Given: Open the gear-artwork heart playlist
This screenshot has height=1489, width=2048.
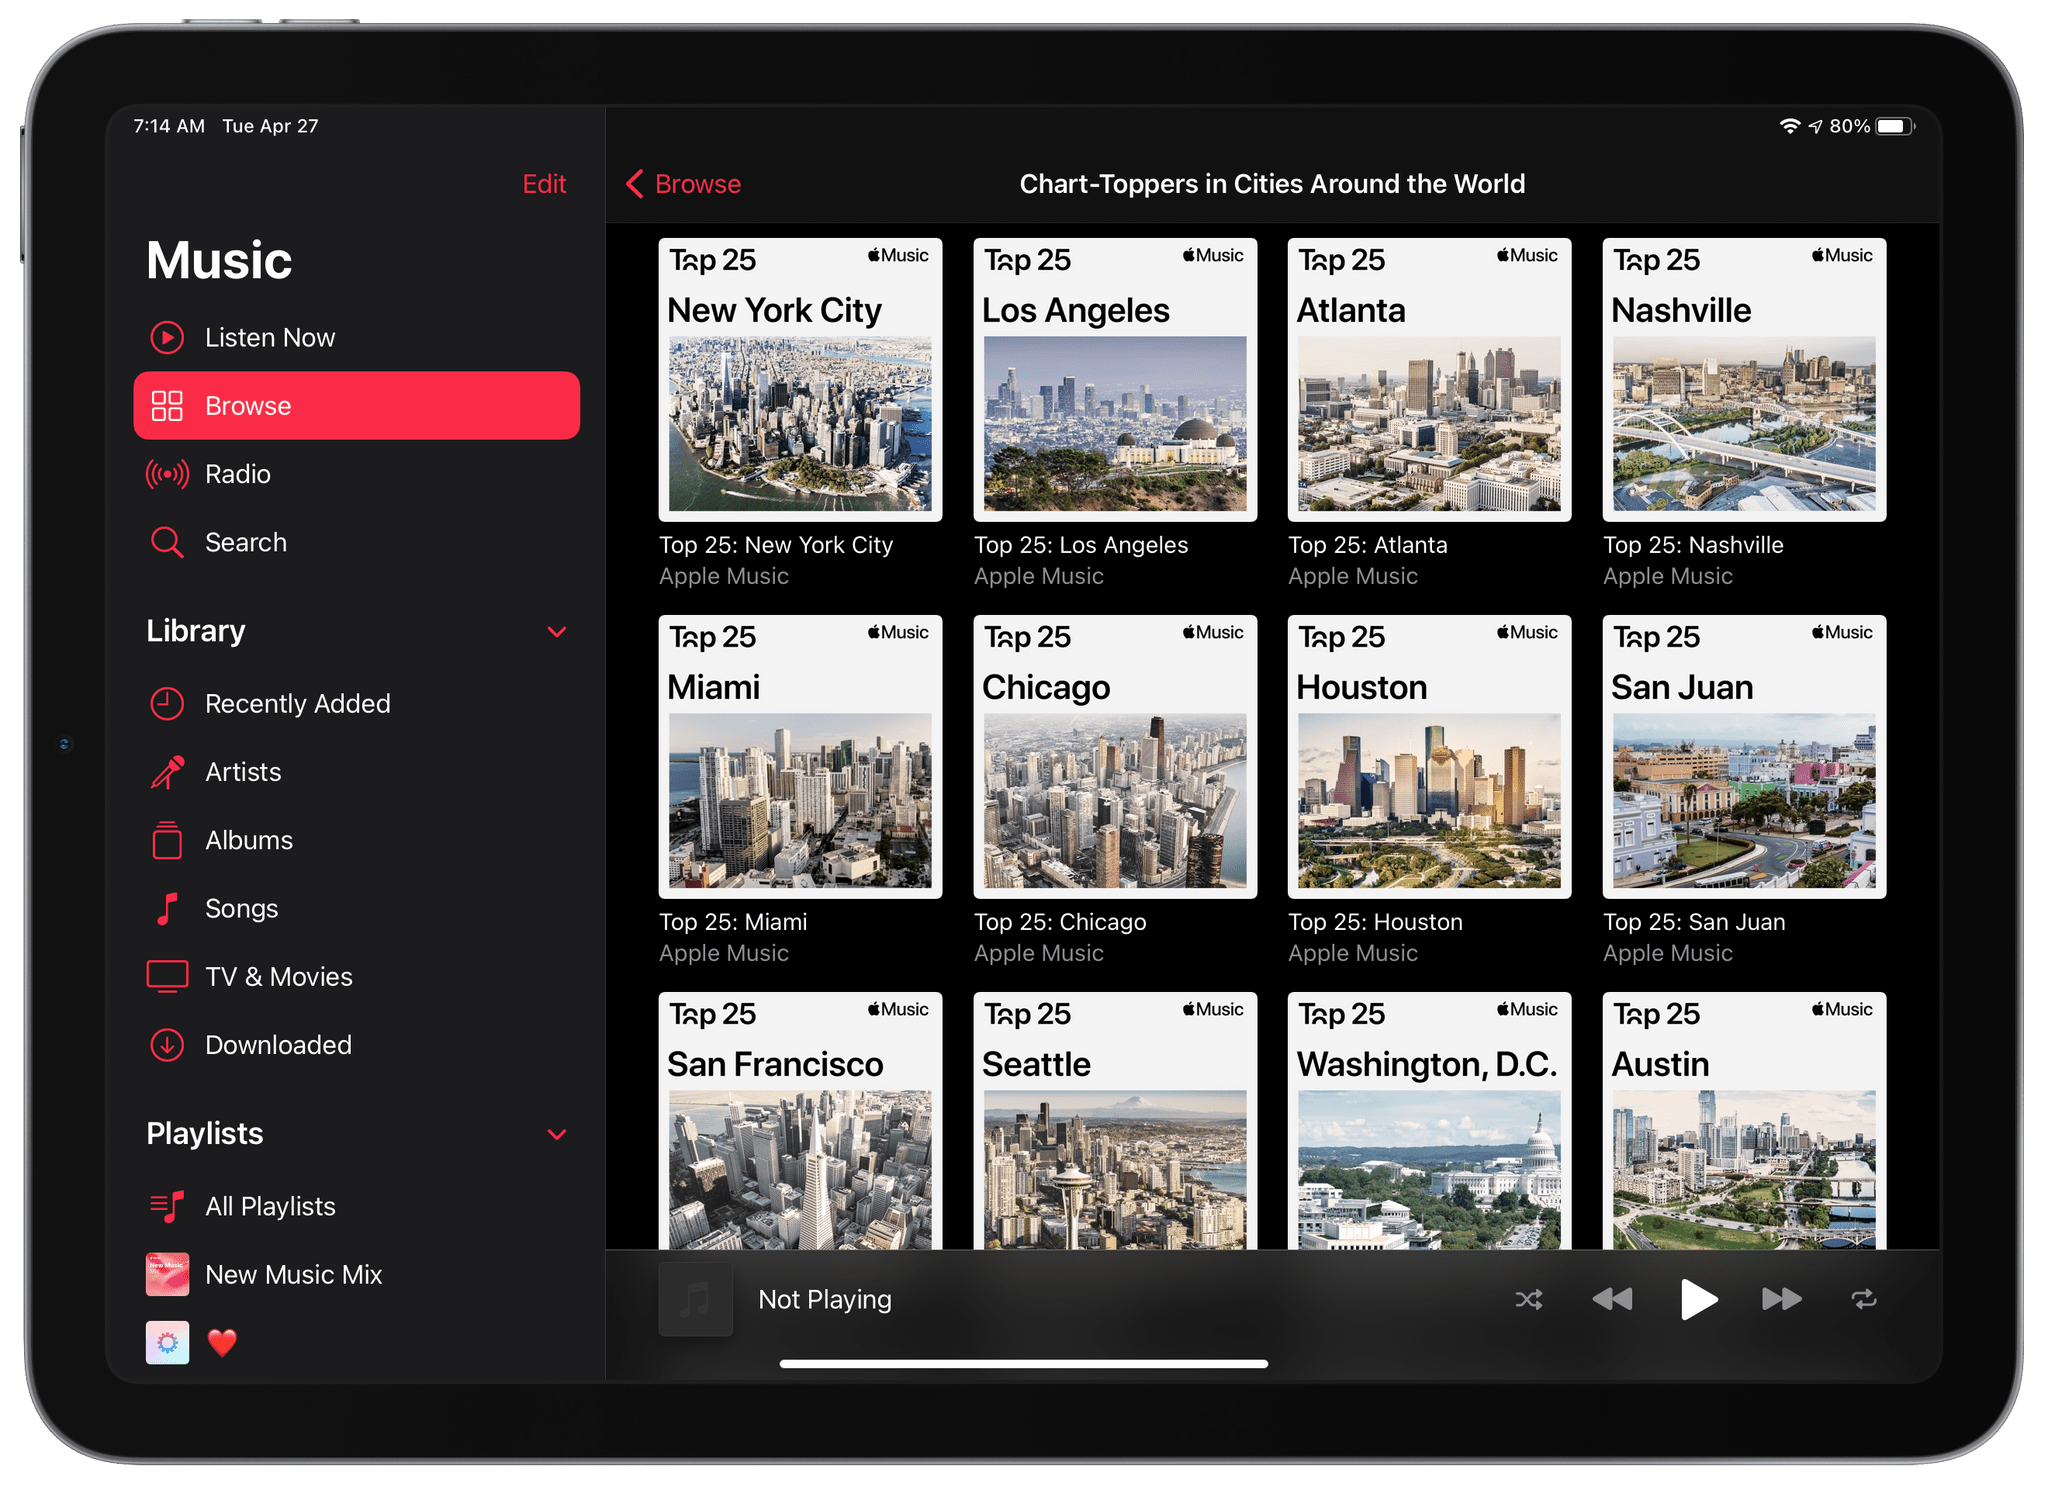Looking at the screenshot, I should click(x=167, y=1343).
